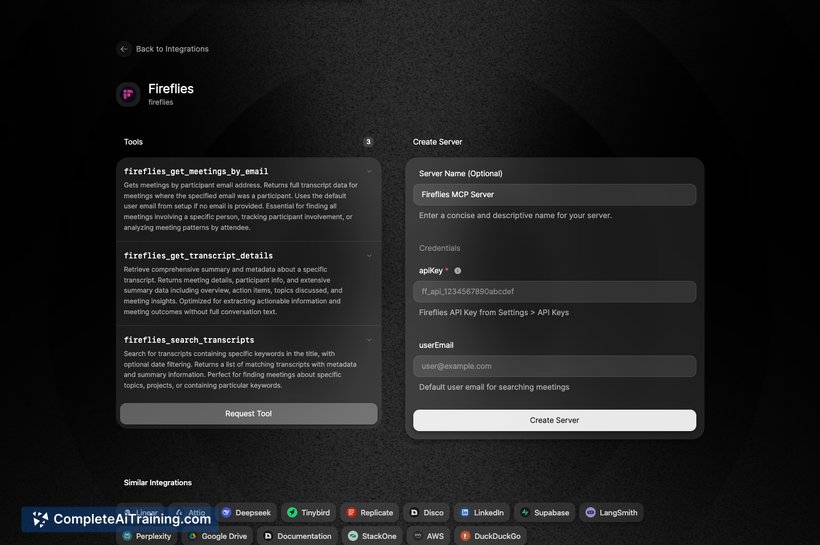This screenshot has height=545, width=820.
Task: Open the LinkedIn integration chip
Action: [482, 513]
